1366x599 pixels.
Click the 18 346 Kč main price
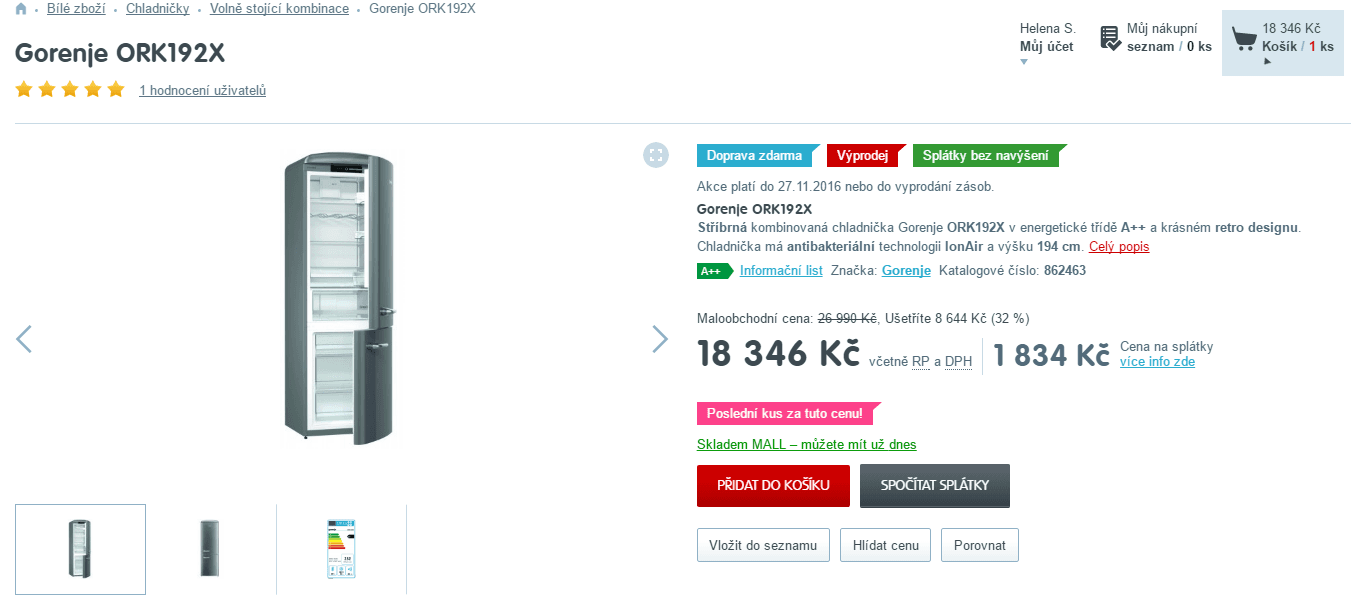[x=779, y=354]
